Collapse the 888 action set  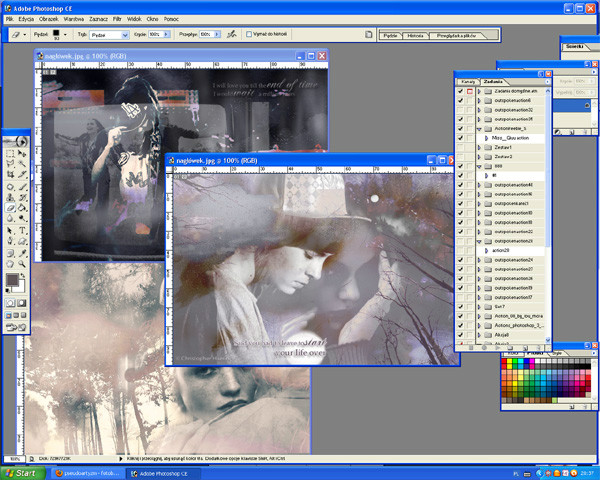point(479,167)
